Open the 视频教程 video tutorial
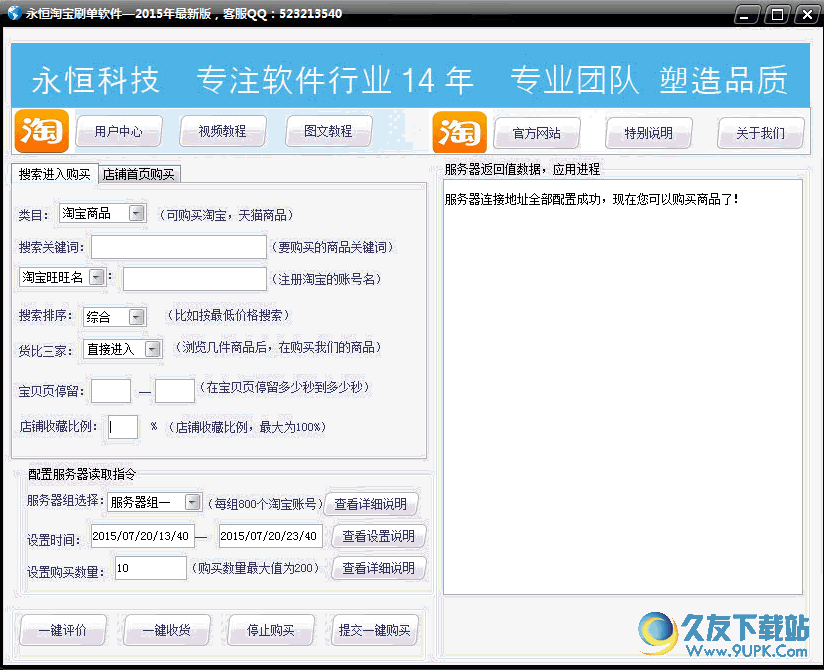The width and height of the screenshot is (824, 670). click(223, 131)
